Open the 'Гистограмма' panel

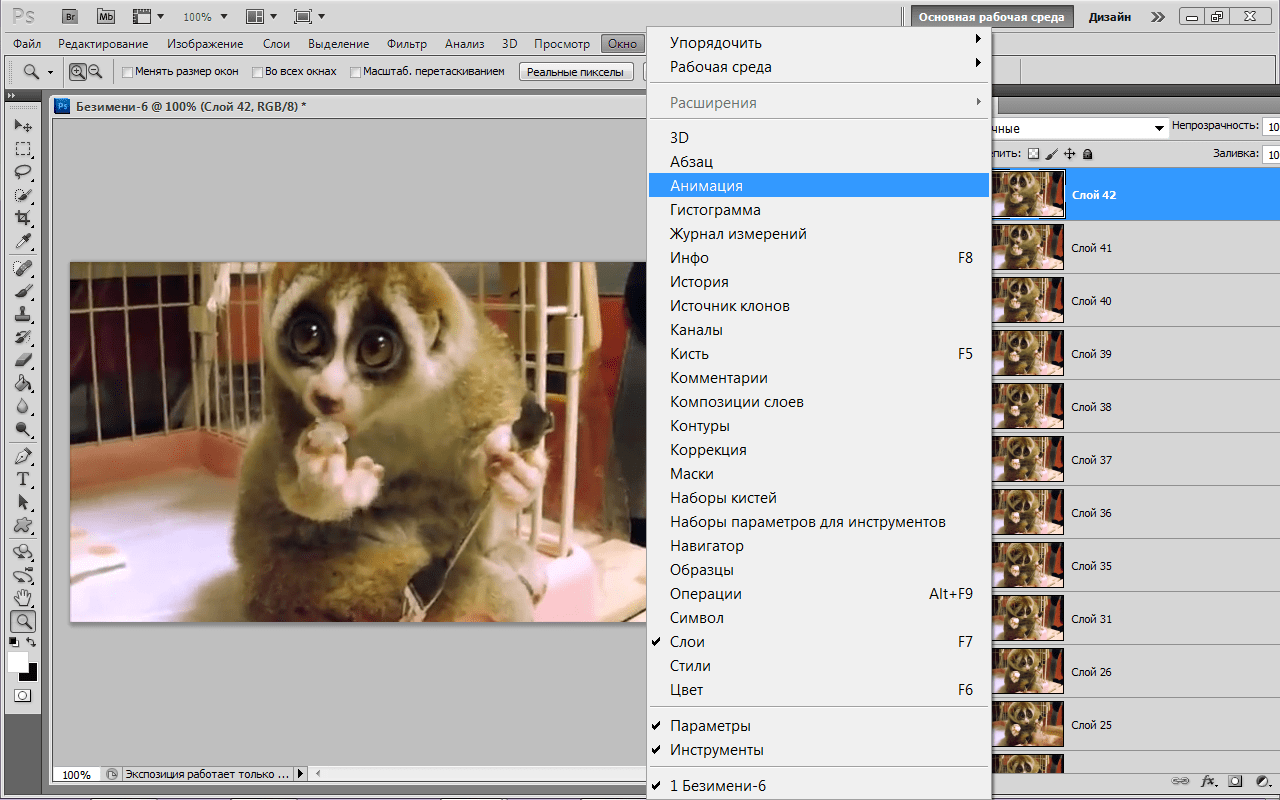819,210
